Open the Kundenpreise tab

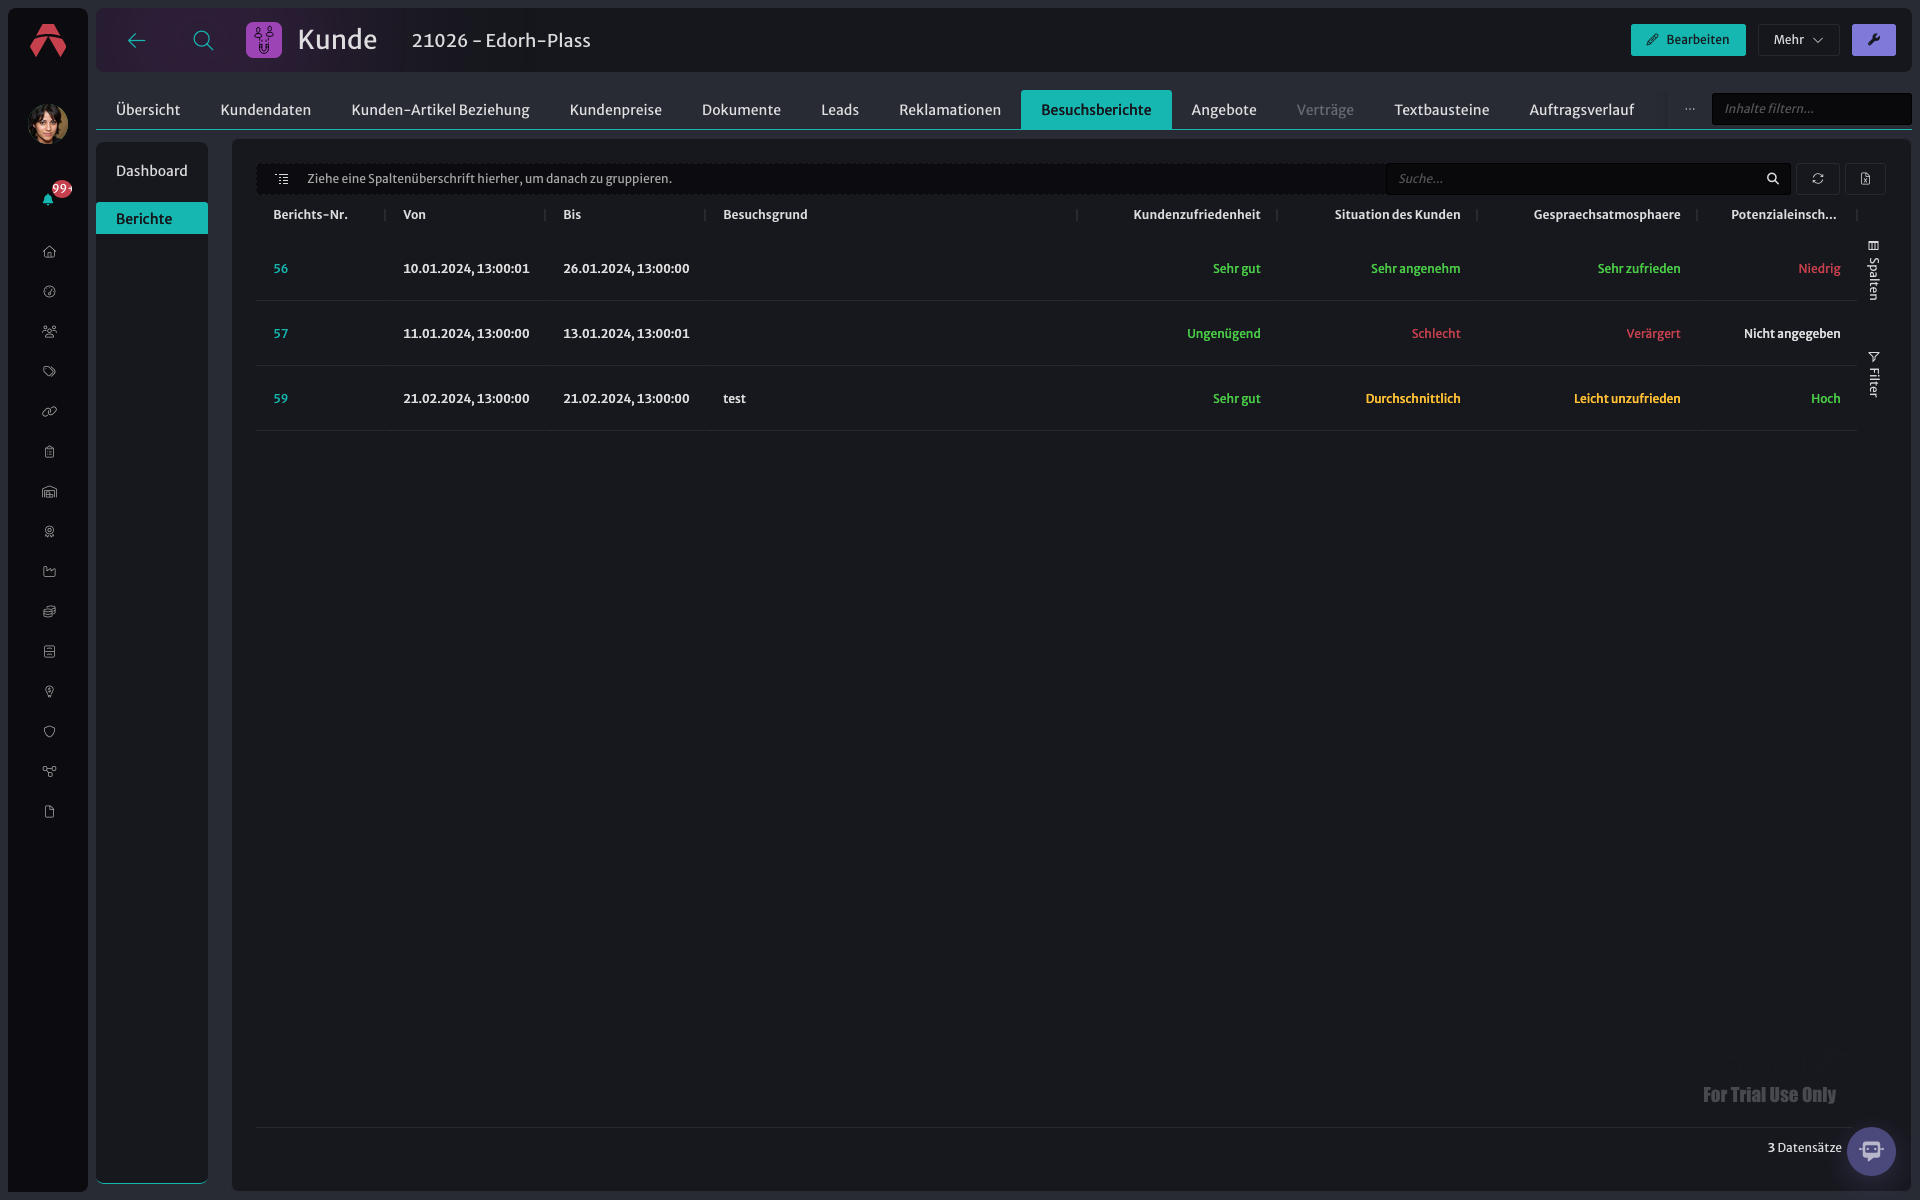[x=616, y=110]
